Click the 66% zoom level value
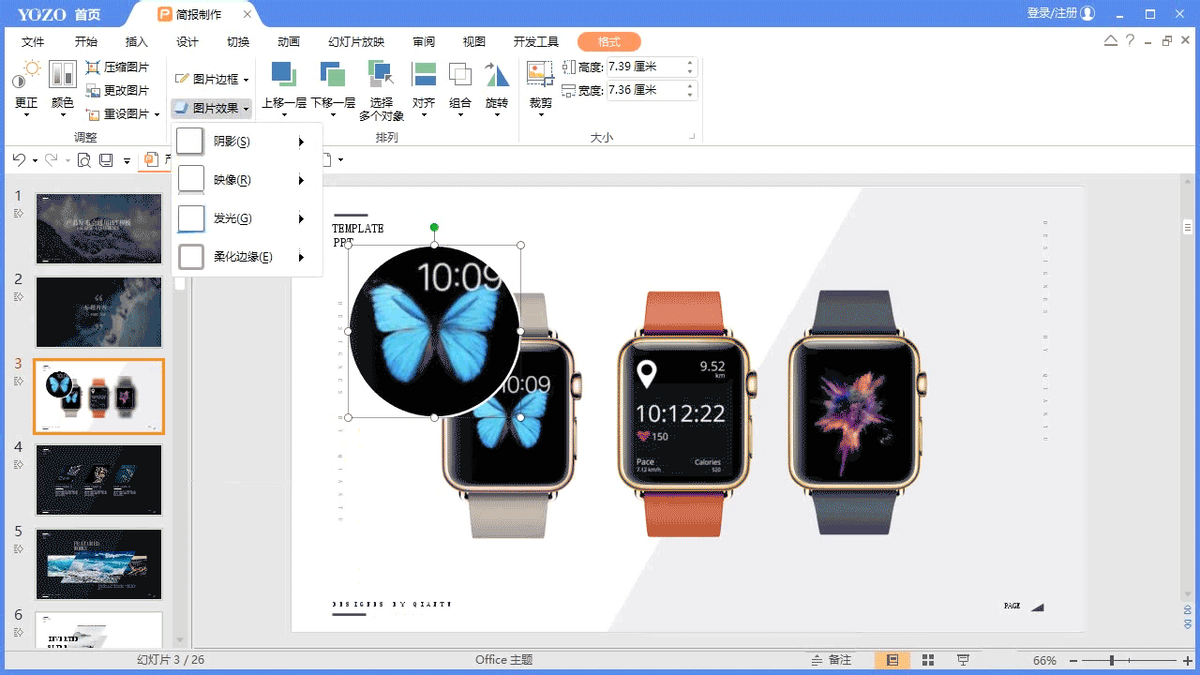Viewport: 1200px width, 675px height. [x=1045, y=661]
